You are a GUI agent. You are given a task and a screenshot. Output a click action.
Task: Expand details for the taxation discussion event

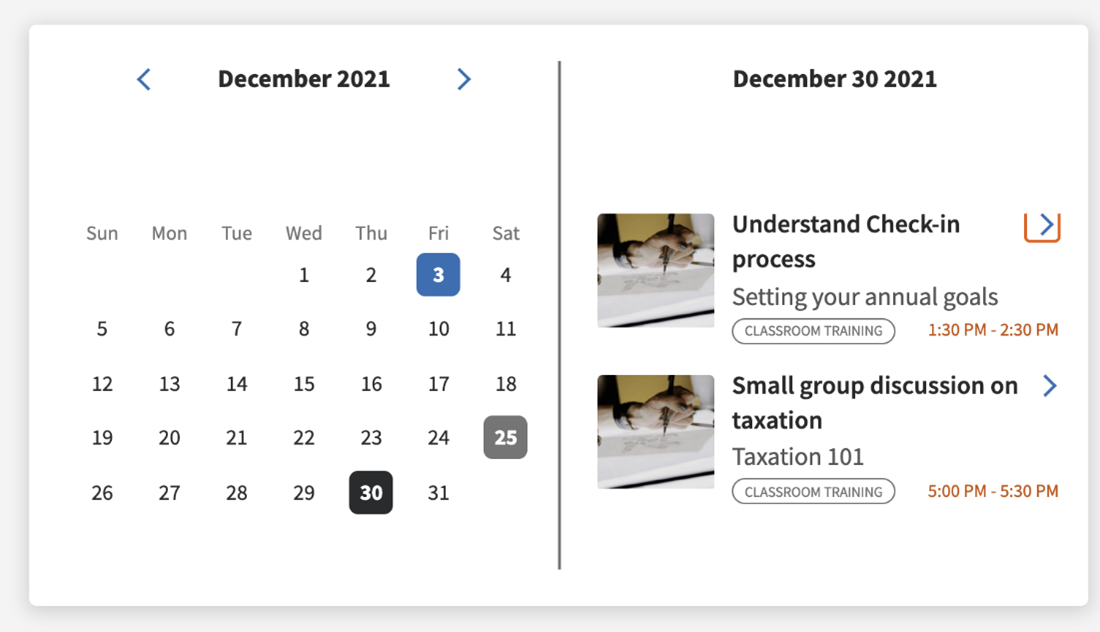1050,386
